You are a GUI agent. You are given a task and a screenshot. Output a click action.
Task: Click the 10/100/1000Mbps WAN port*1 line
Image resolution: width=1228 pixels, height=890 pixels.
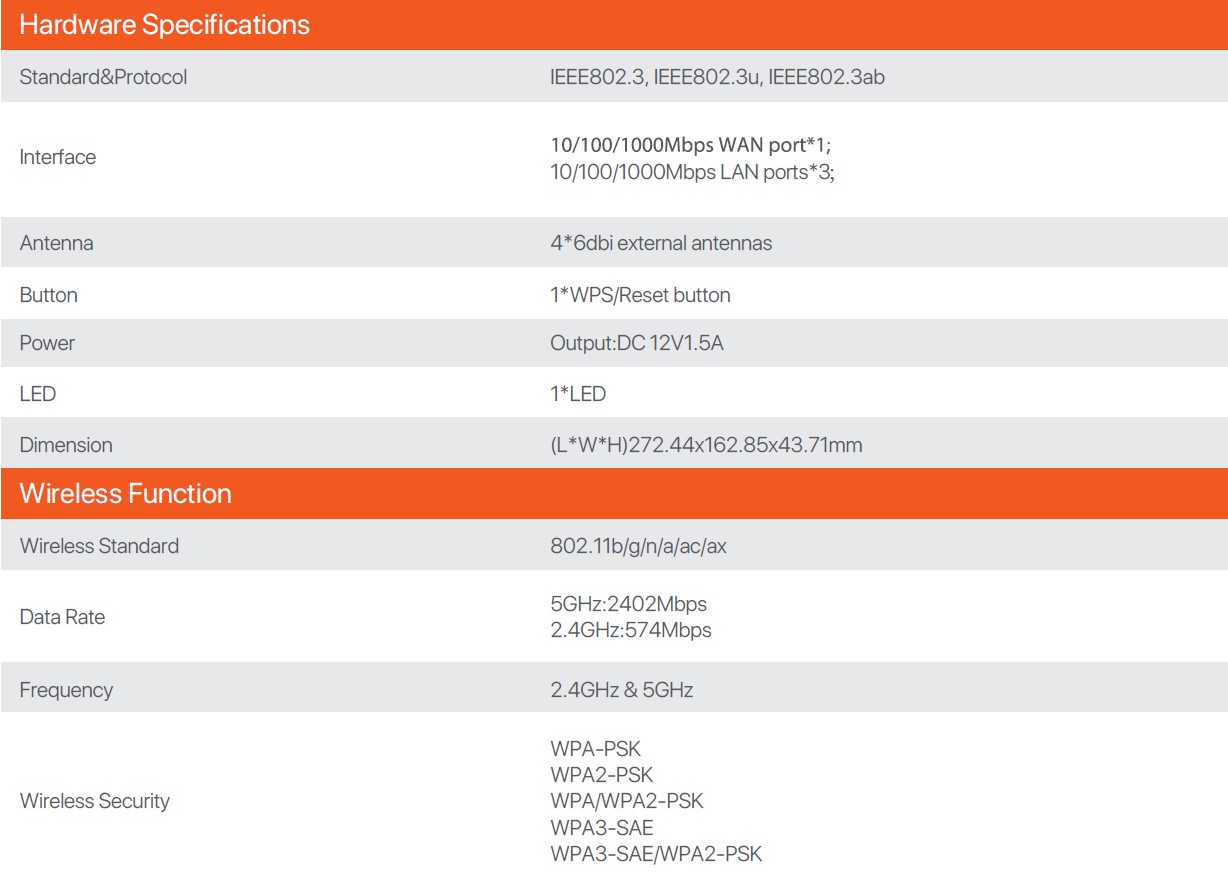pyautogui.click(x=691, y=145)
